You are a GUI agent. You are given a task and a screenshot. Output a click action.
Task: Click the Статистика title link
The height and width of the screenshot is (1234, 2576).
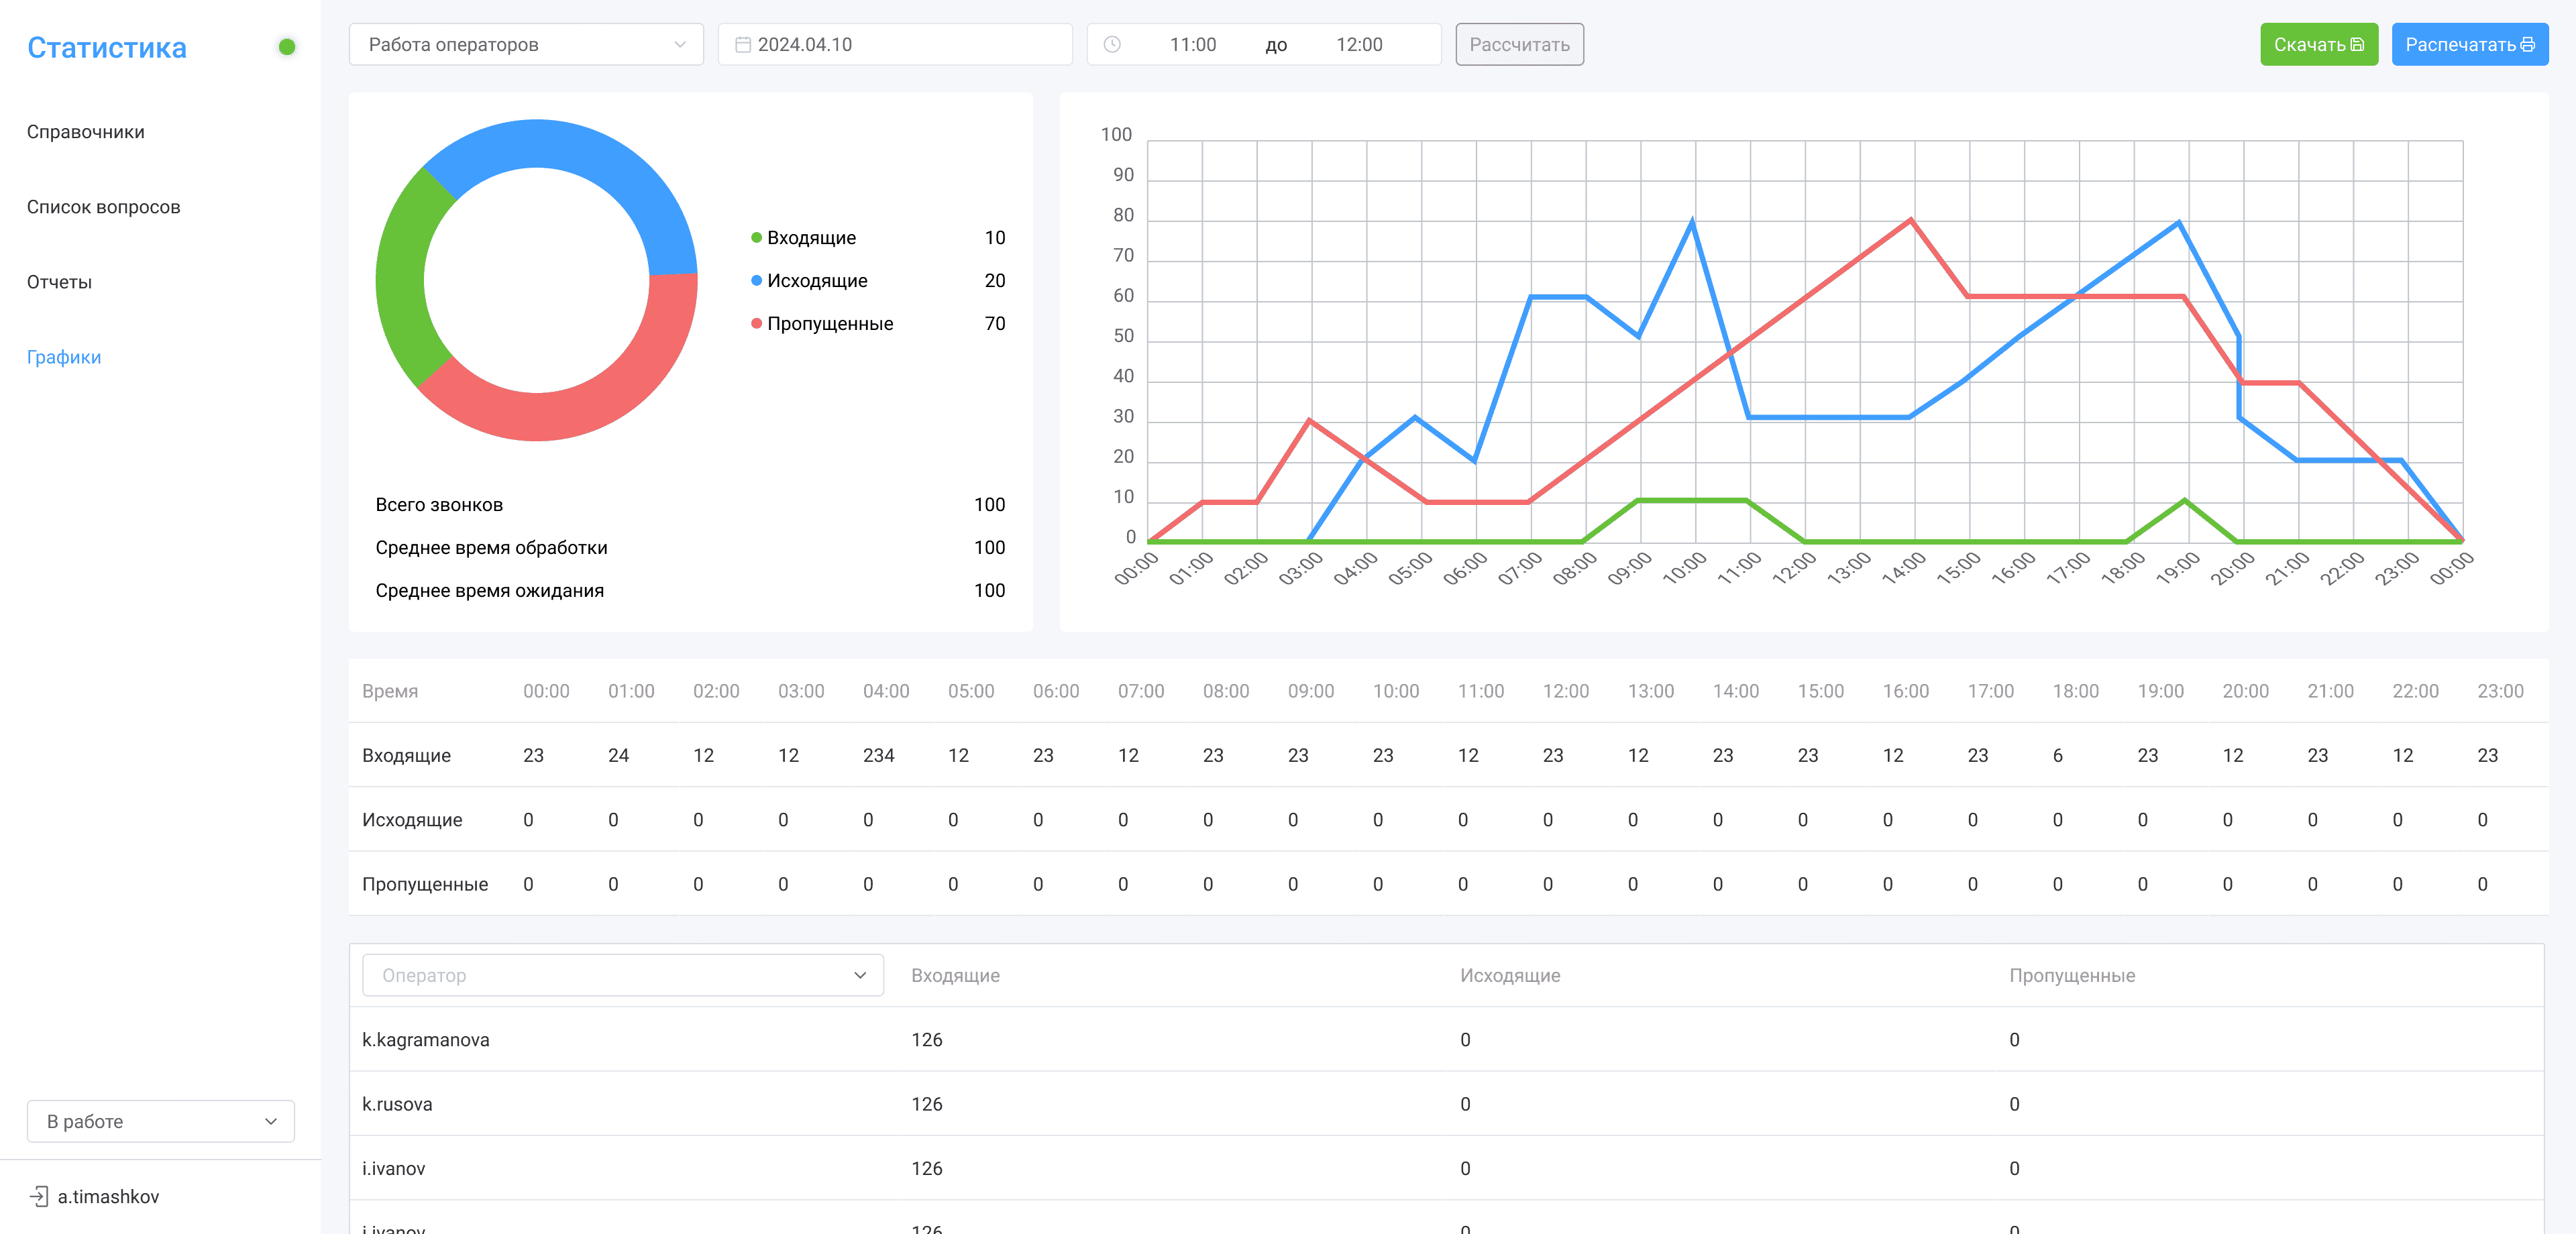107,47
